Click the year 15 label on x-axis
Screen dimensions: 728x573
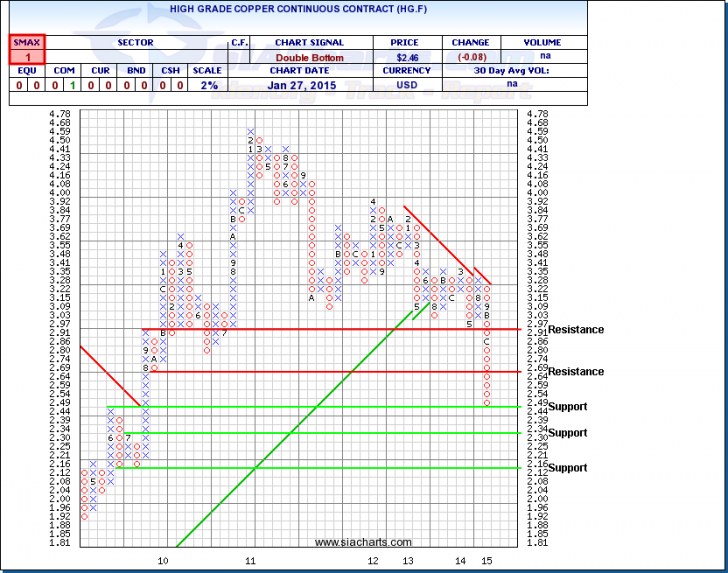[x=487, y=562]
